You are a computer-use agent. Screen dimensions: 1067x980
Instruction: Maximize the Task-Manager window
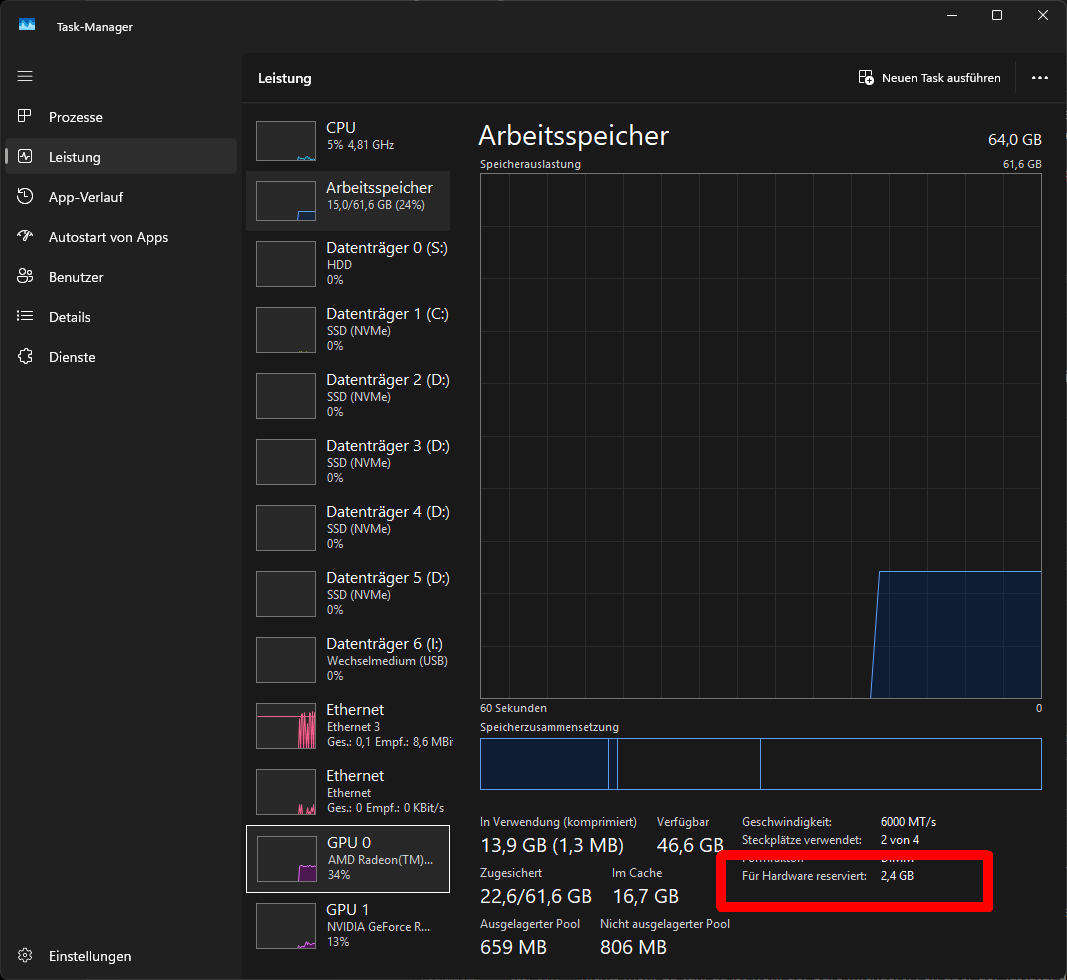coord(997,15)
